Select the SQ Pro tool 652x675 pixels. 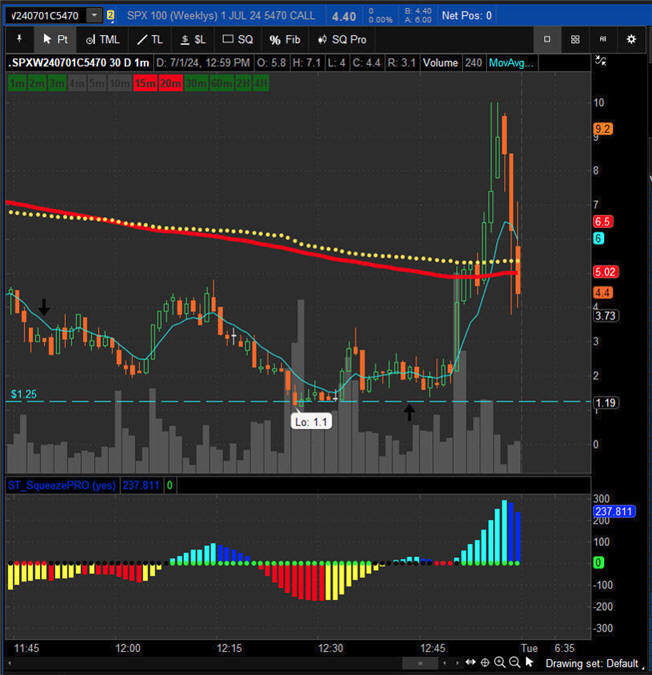click(x=342, y=40)
